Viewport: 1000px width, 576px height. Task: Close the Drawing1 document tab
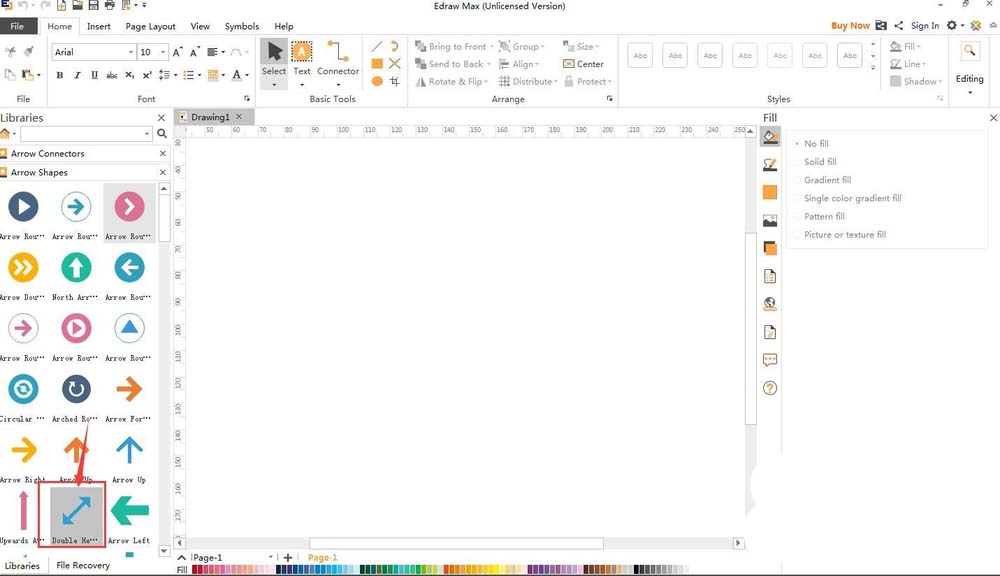239,117
